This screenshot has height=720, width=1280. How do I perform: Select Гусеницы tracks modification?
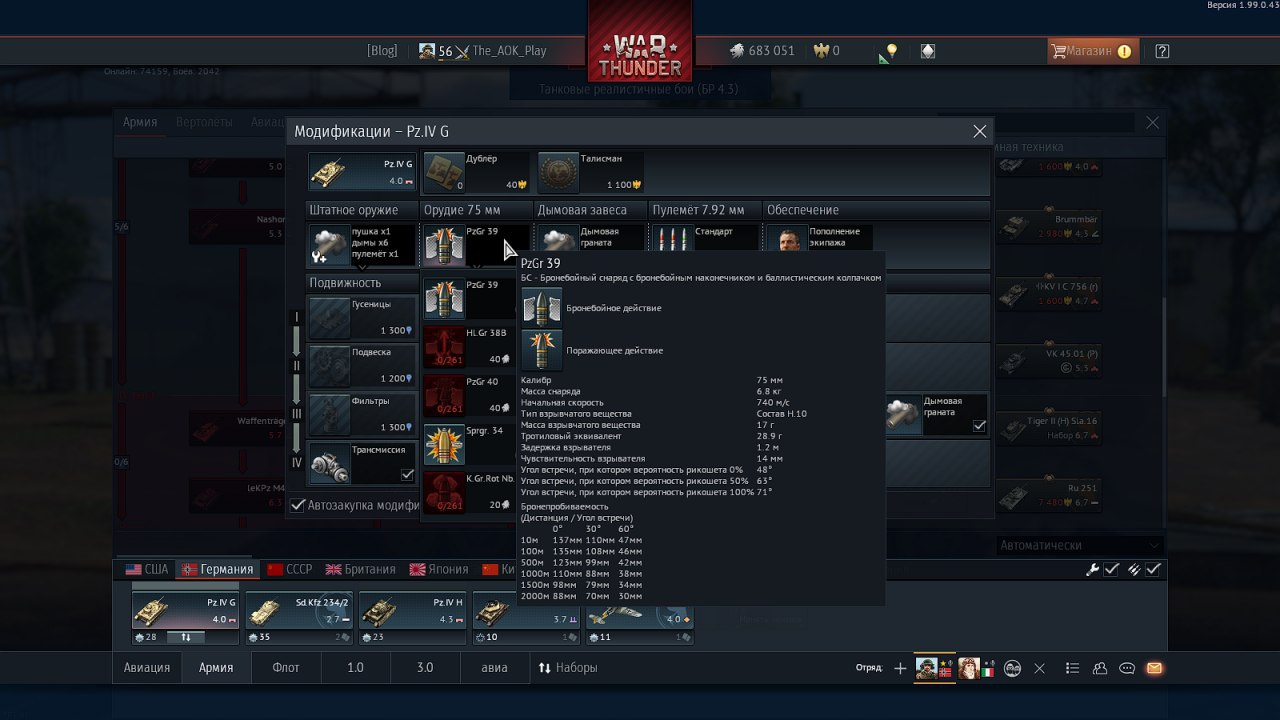(x=362, y=317)
